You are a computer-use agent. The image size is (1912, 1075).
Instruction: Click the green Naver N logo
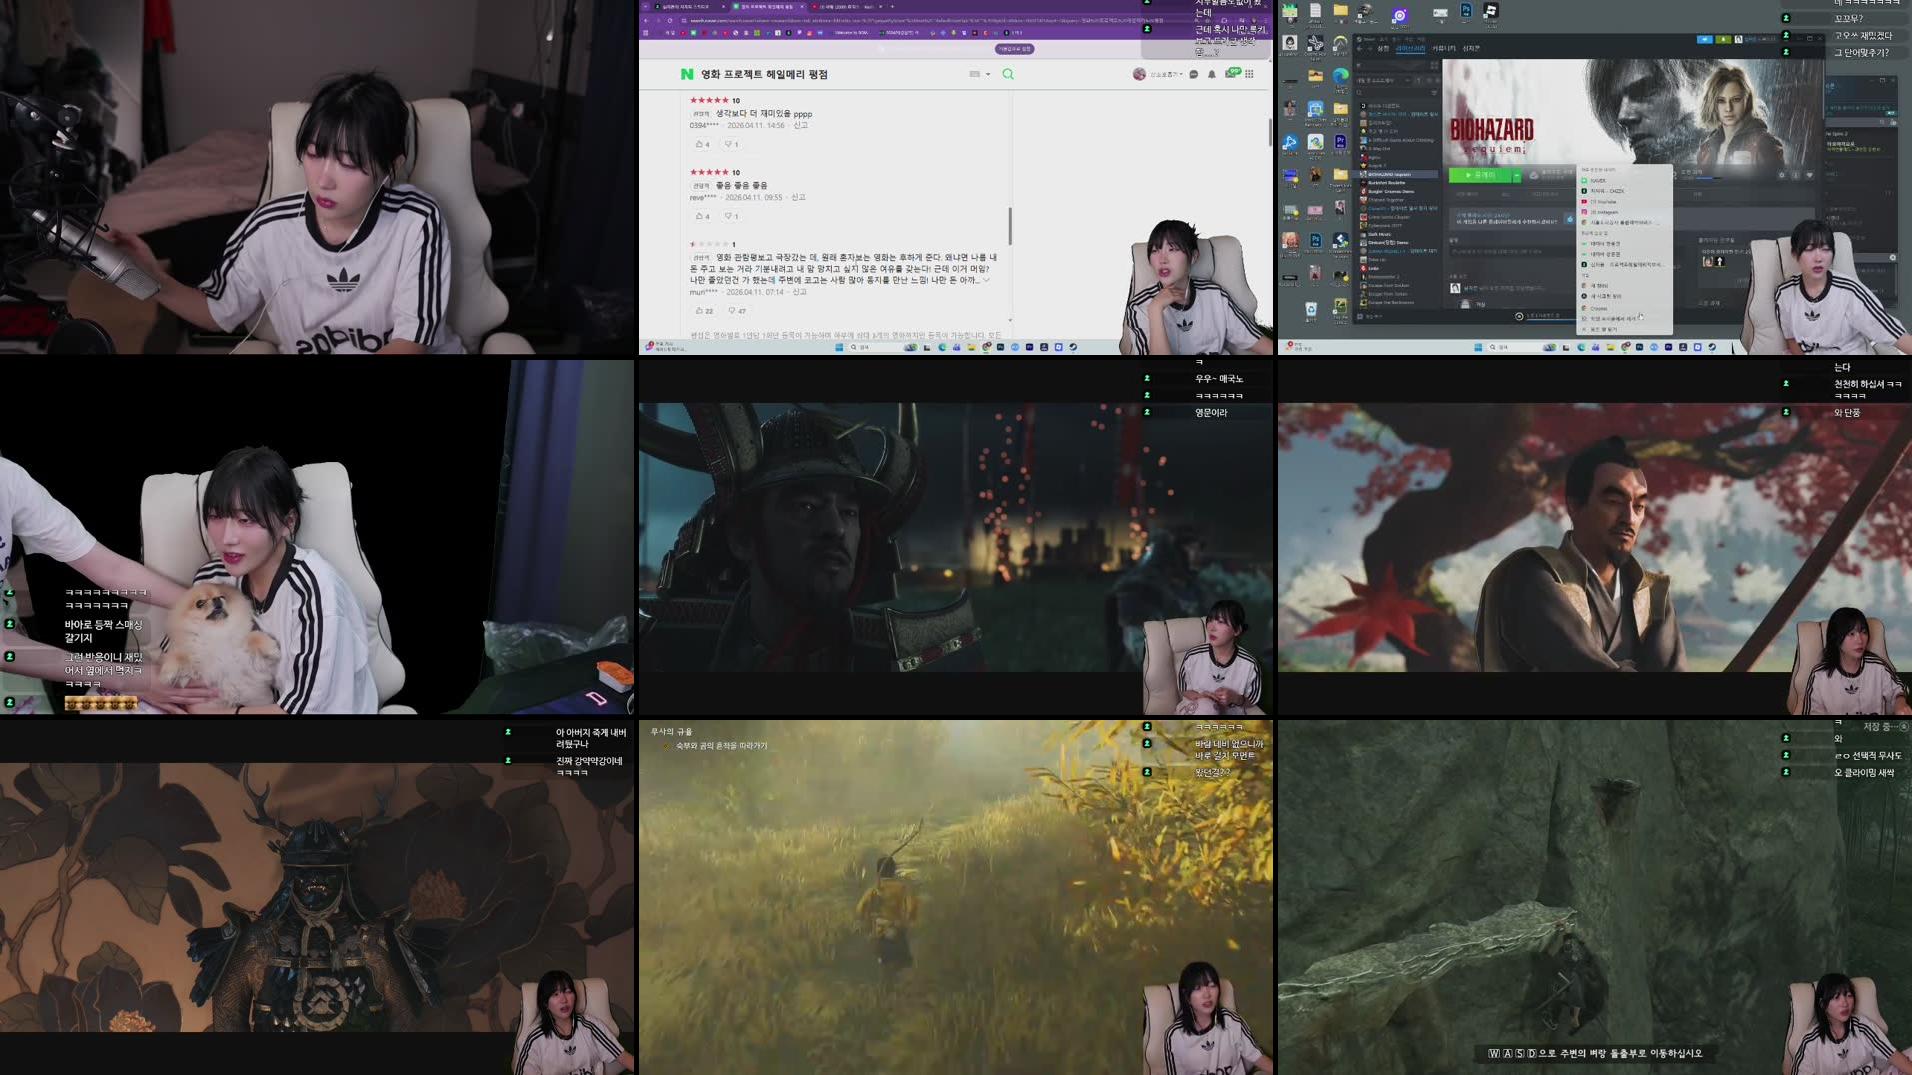coord(687,74)
